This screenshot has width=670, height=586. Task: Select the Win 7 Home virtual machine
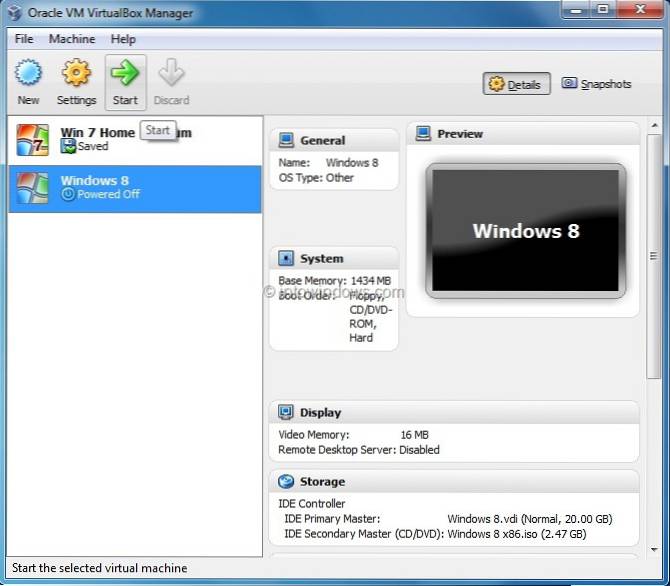coord(134,139)
